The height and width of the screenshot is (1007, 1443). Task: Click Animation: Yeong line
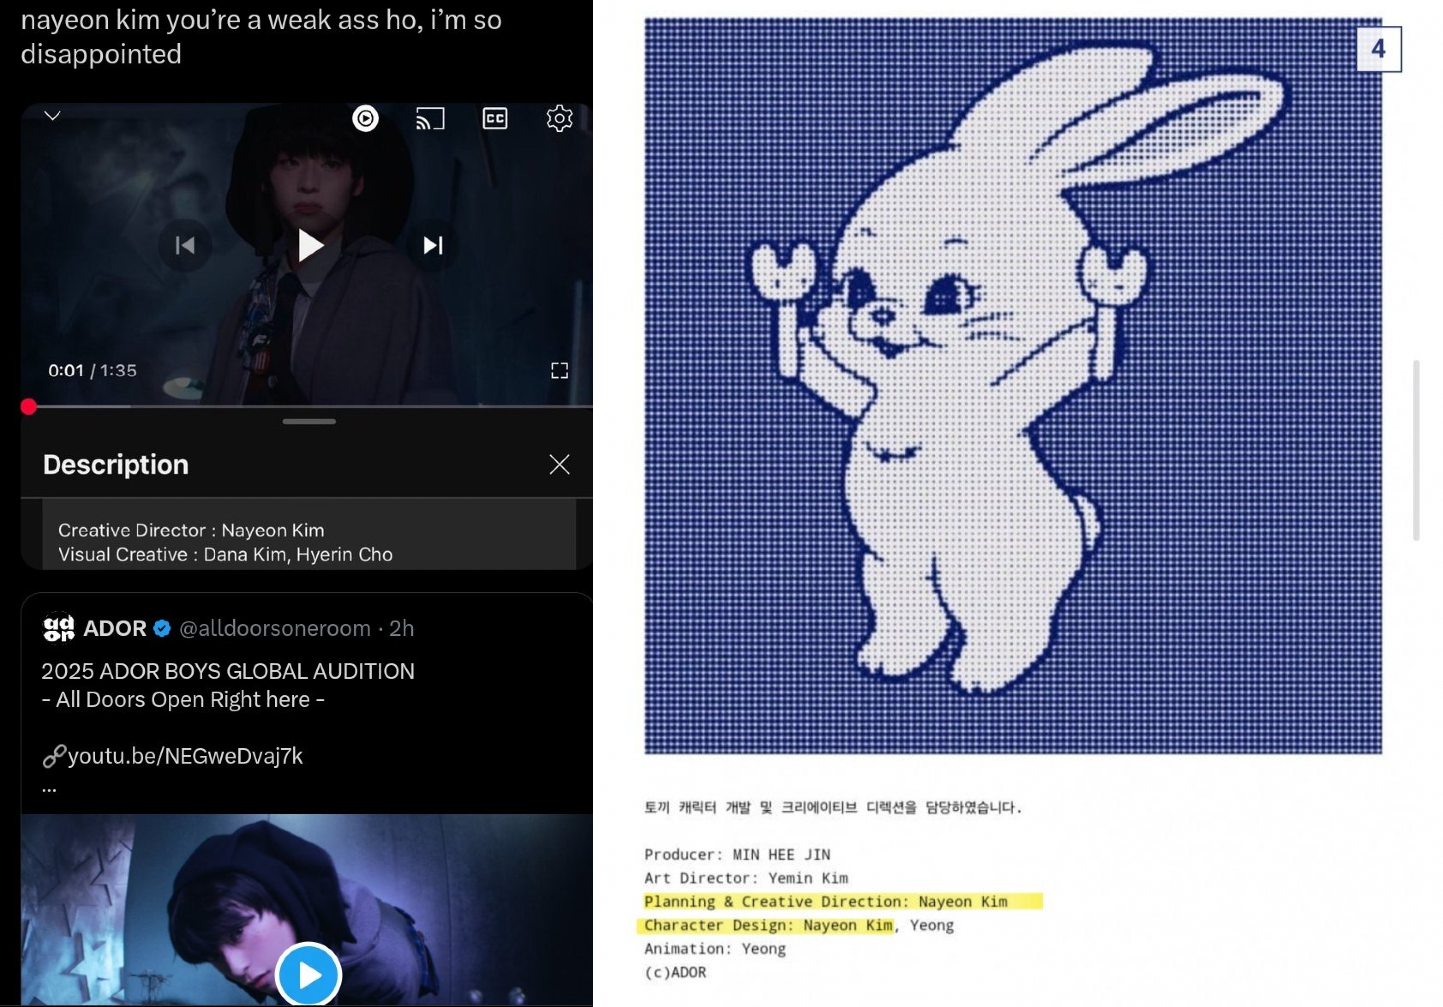[x=715, y=949]
